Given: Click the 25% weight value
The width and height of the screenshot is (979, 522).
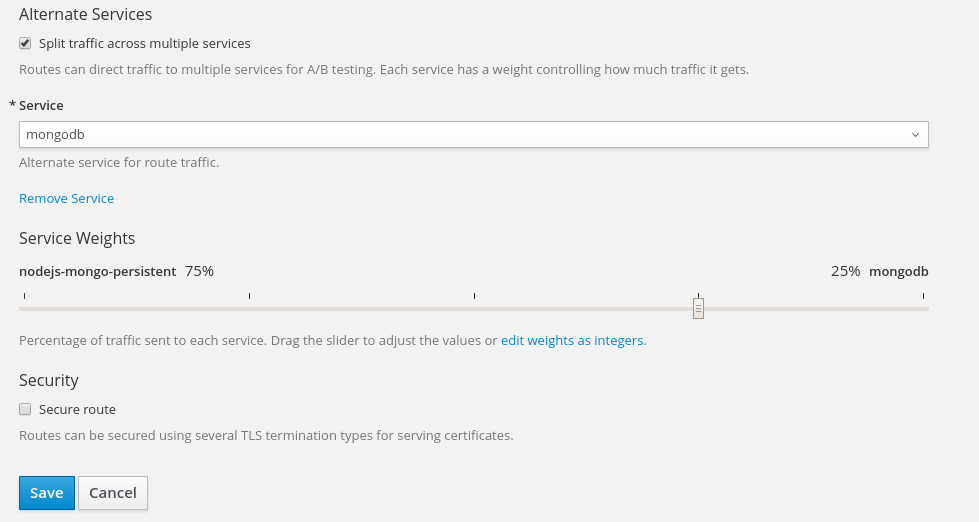Looking at the screenshot, I should [x=845, y=271].
